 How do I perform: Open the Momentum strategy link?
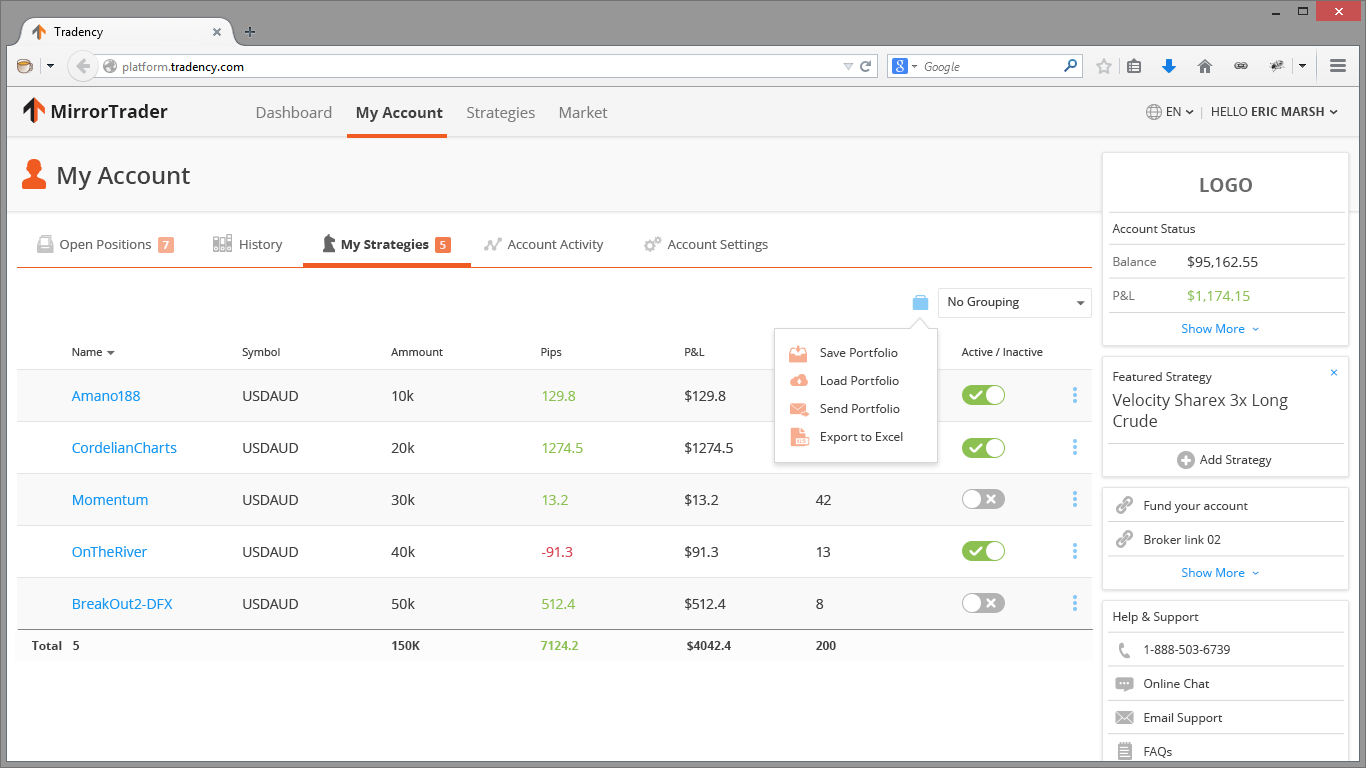[110, 500]
